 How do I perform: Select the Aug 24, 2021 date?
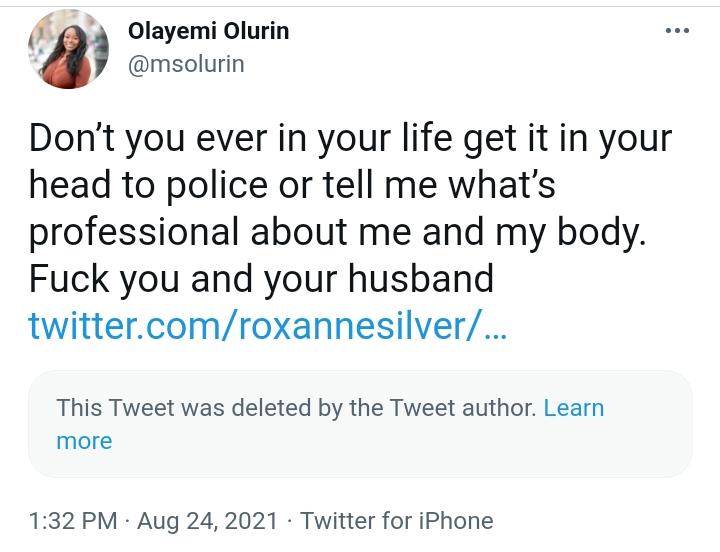pyautogui.click(x=209, y=521)
